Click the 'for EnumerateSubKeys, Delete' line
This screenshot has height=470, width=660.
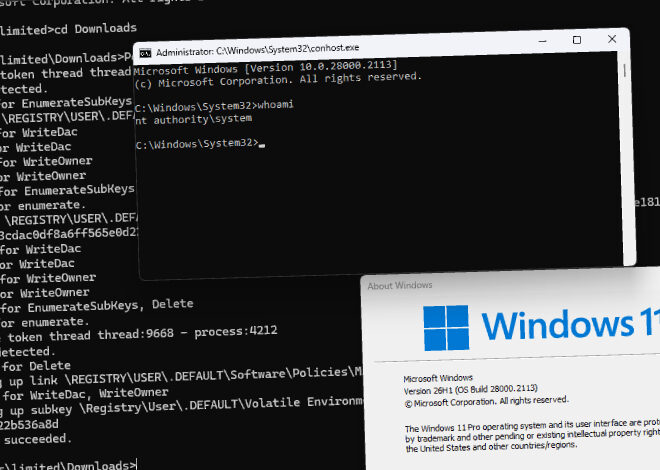(x=97, y=306)
